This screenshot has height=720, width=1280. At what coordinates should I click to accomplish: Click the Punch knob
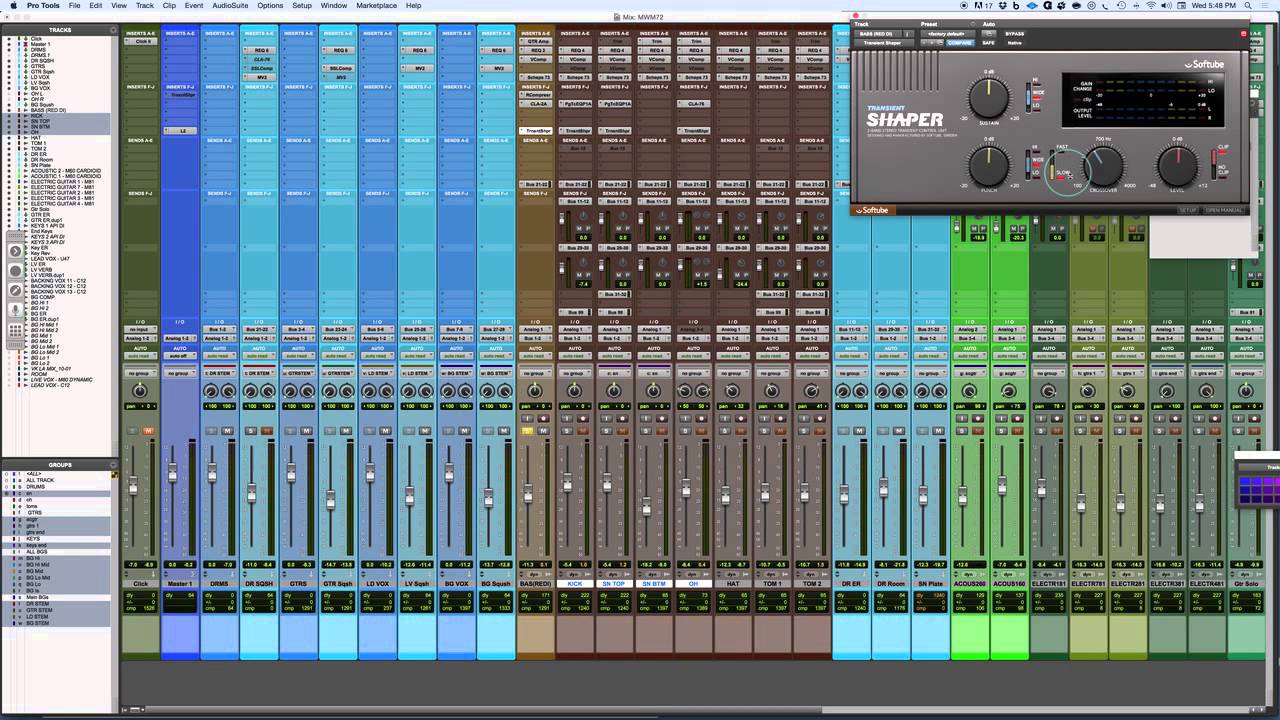[x=988, y=165]
